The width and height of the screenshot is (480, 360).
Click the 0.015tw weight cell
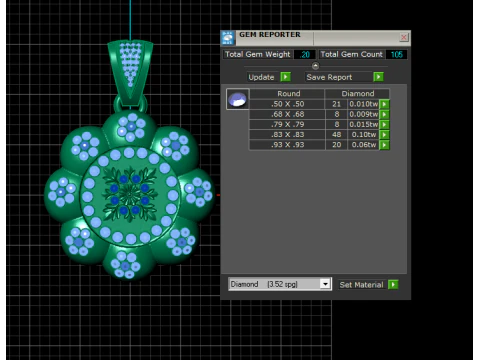(x=363, y=125)
